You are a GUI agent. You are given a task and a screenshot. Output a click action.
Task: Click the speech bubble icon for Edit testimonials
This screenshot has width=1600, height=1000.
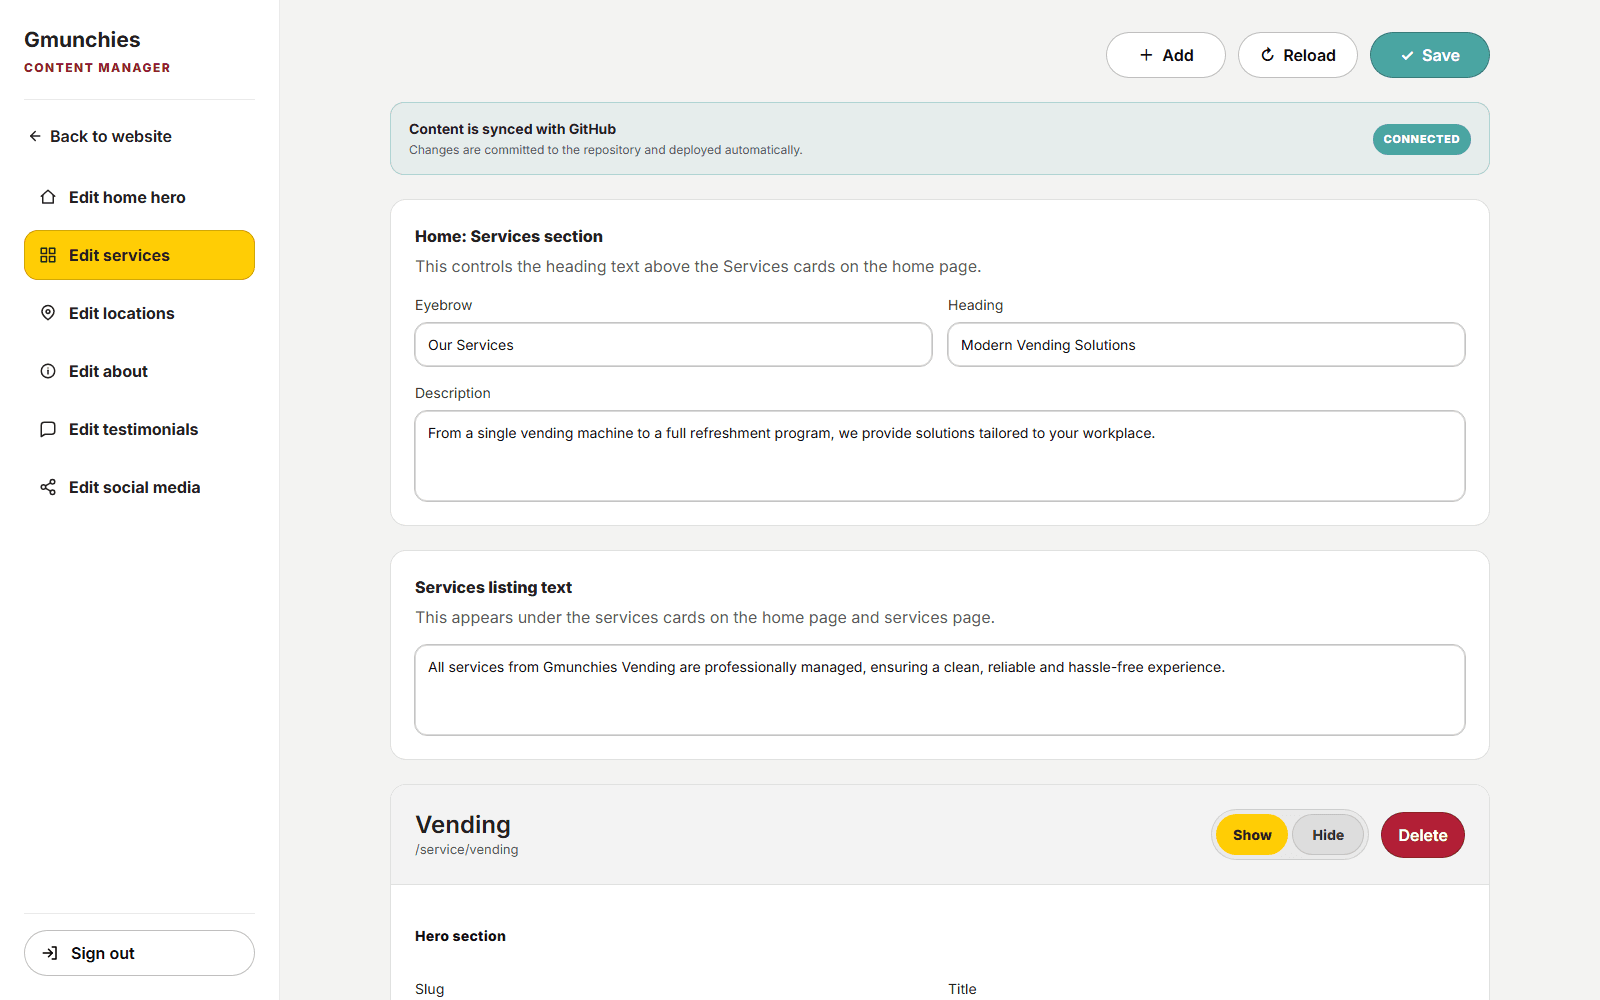click(48, 429)
